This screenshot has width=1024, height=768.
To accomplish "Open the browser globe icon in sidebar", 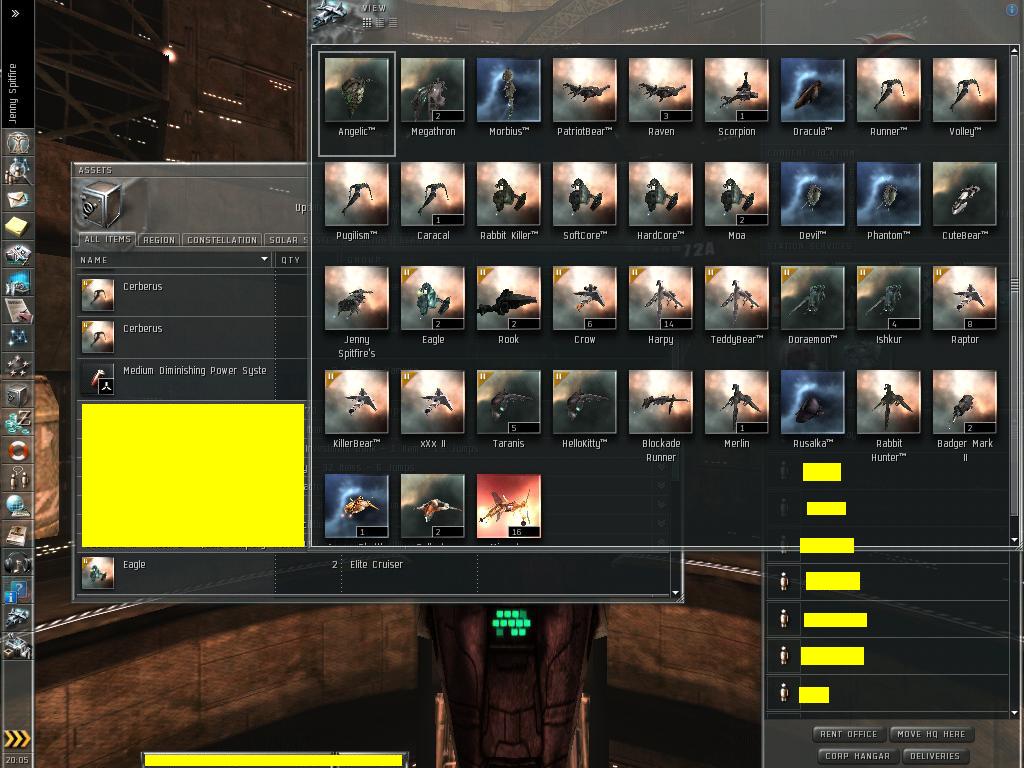I will (x=18, y=506).
